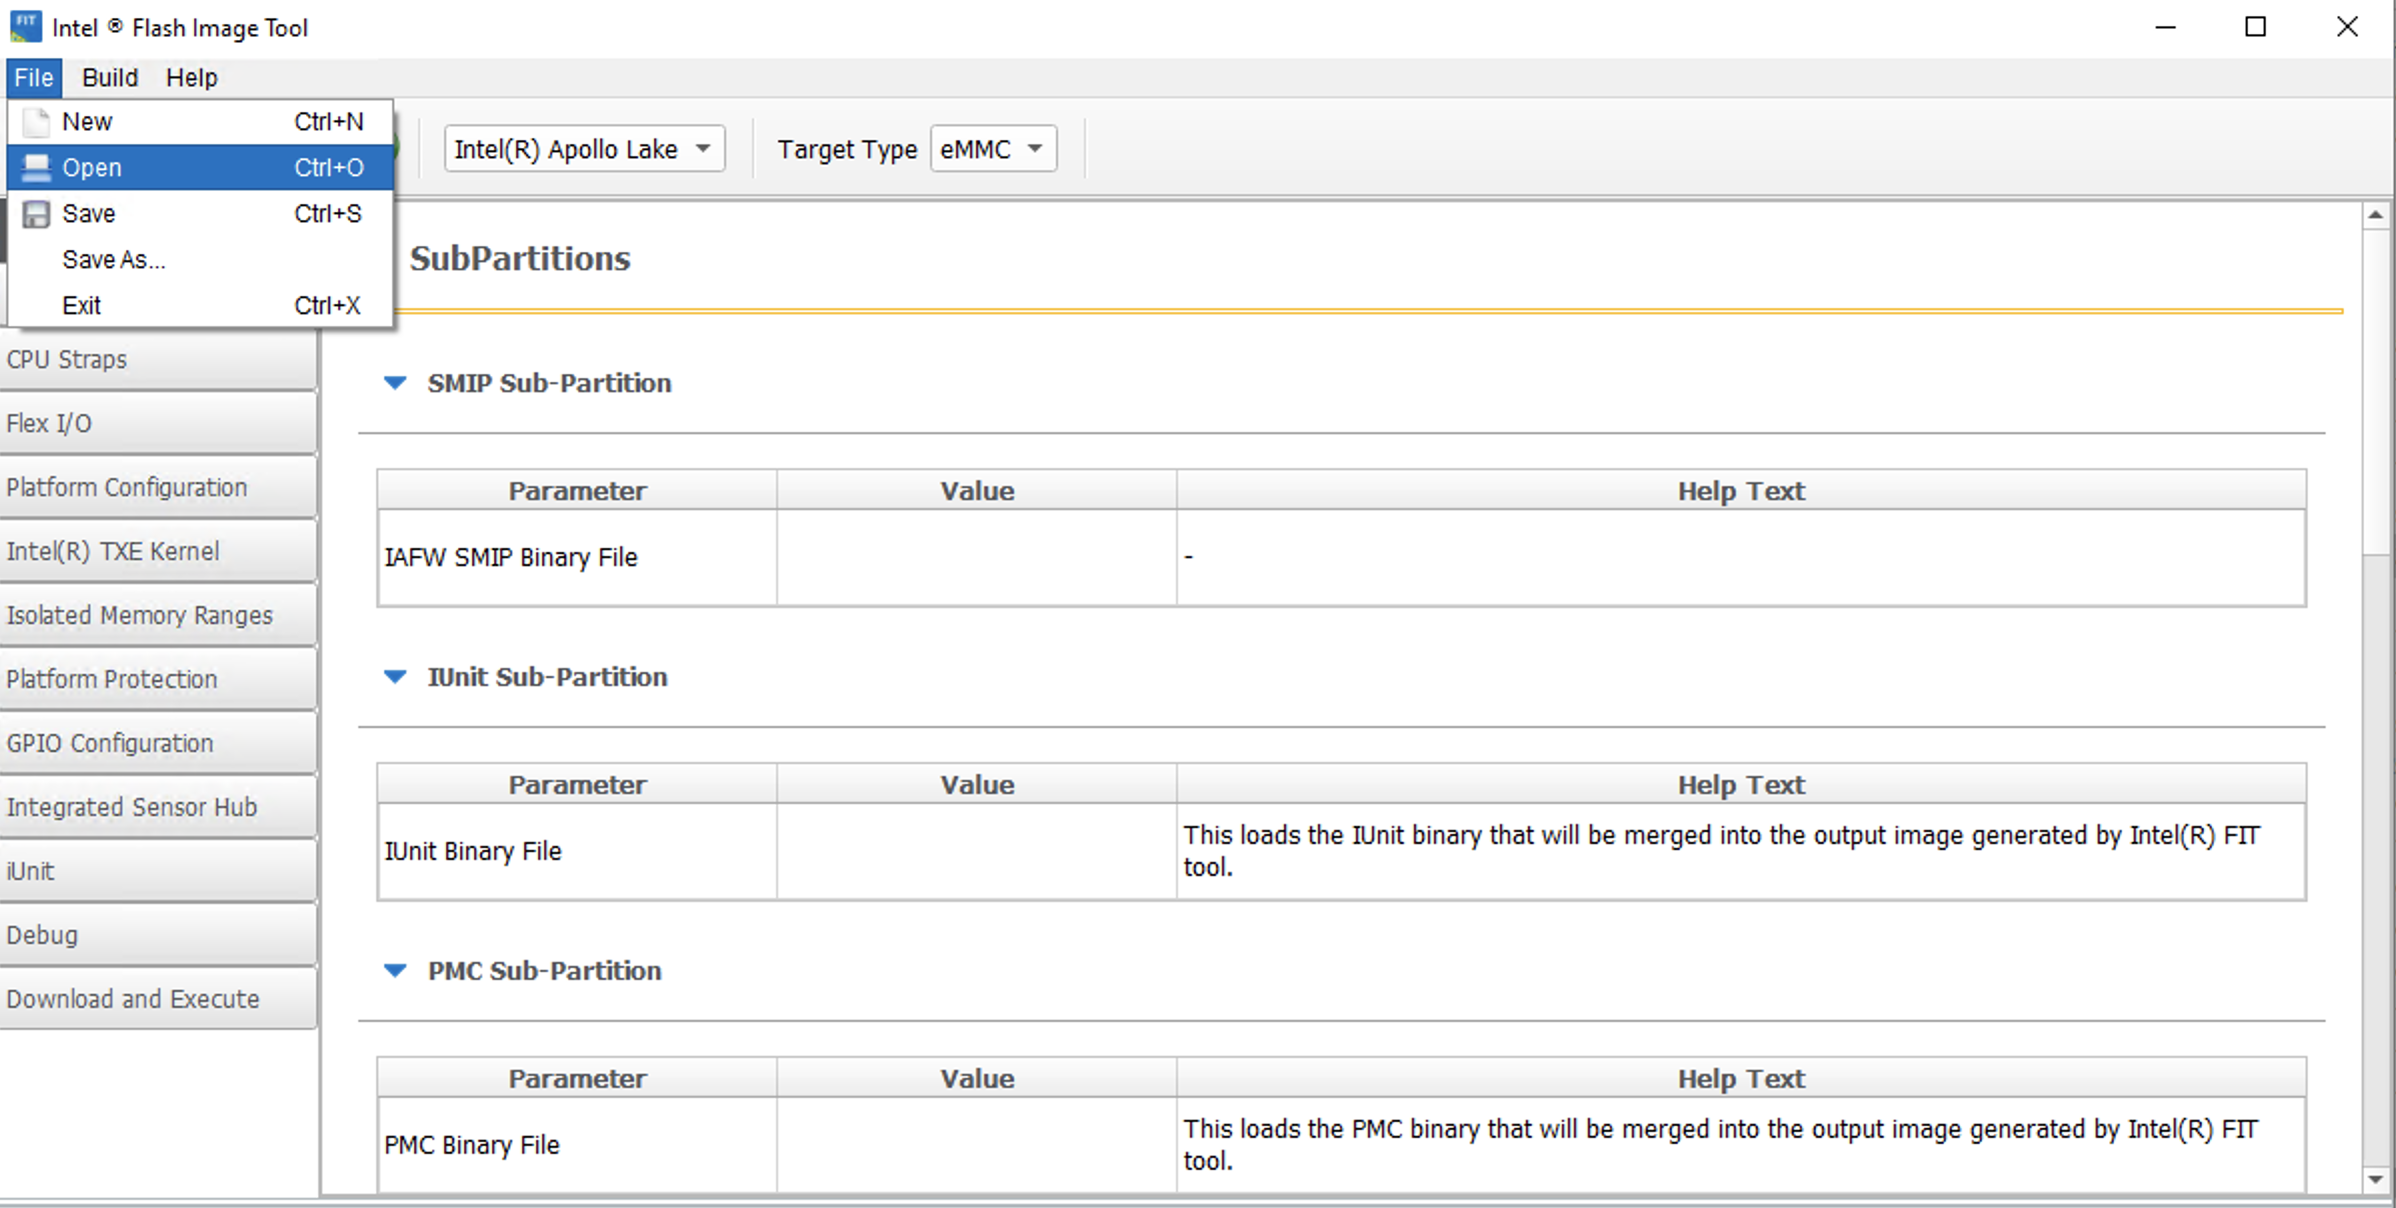
Task: Click the IUnit Binary File value field
Action: click(977, 852)
